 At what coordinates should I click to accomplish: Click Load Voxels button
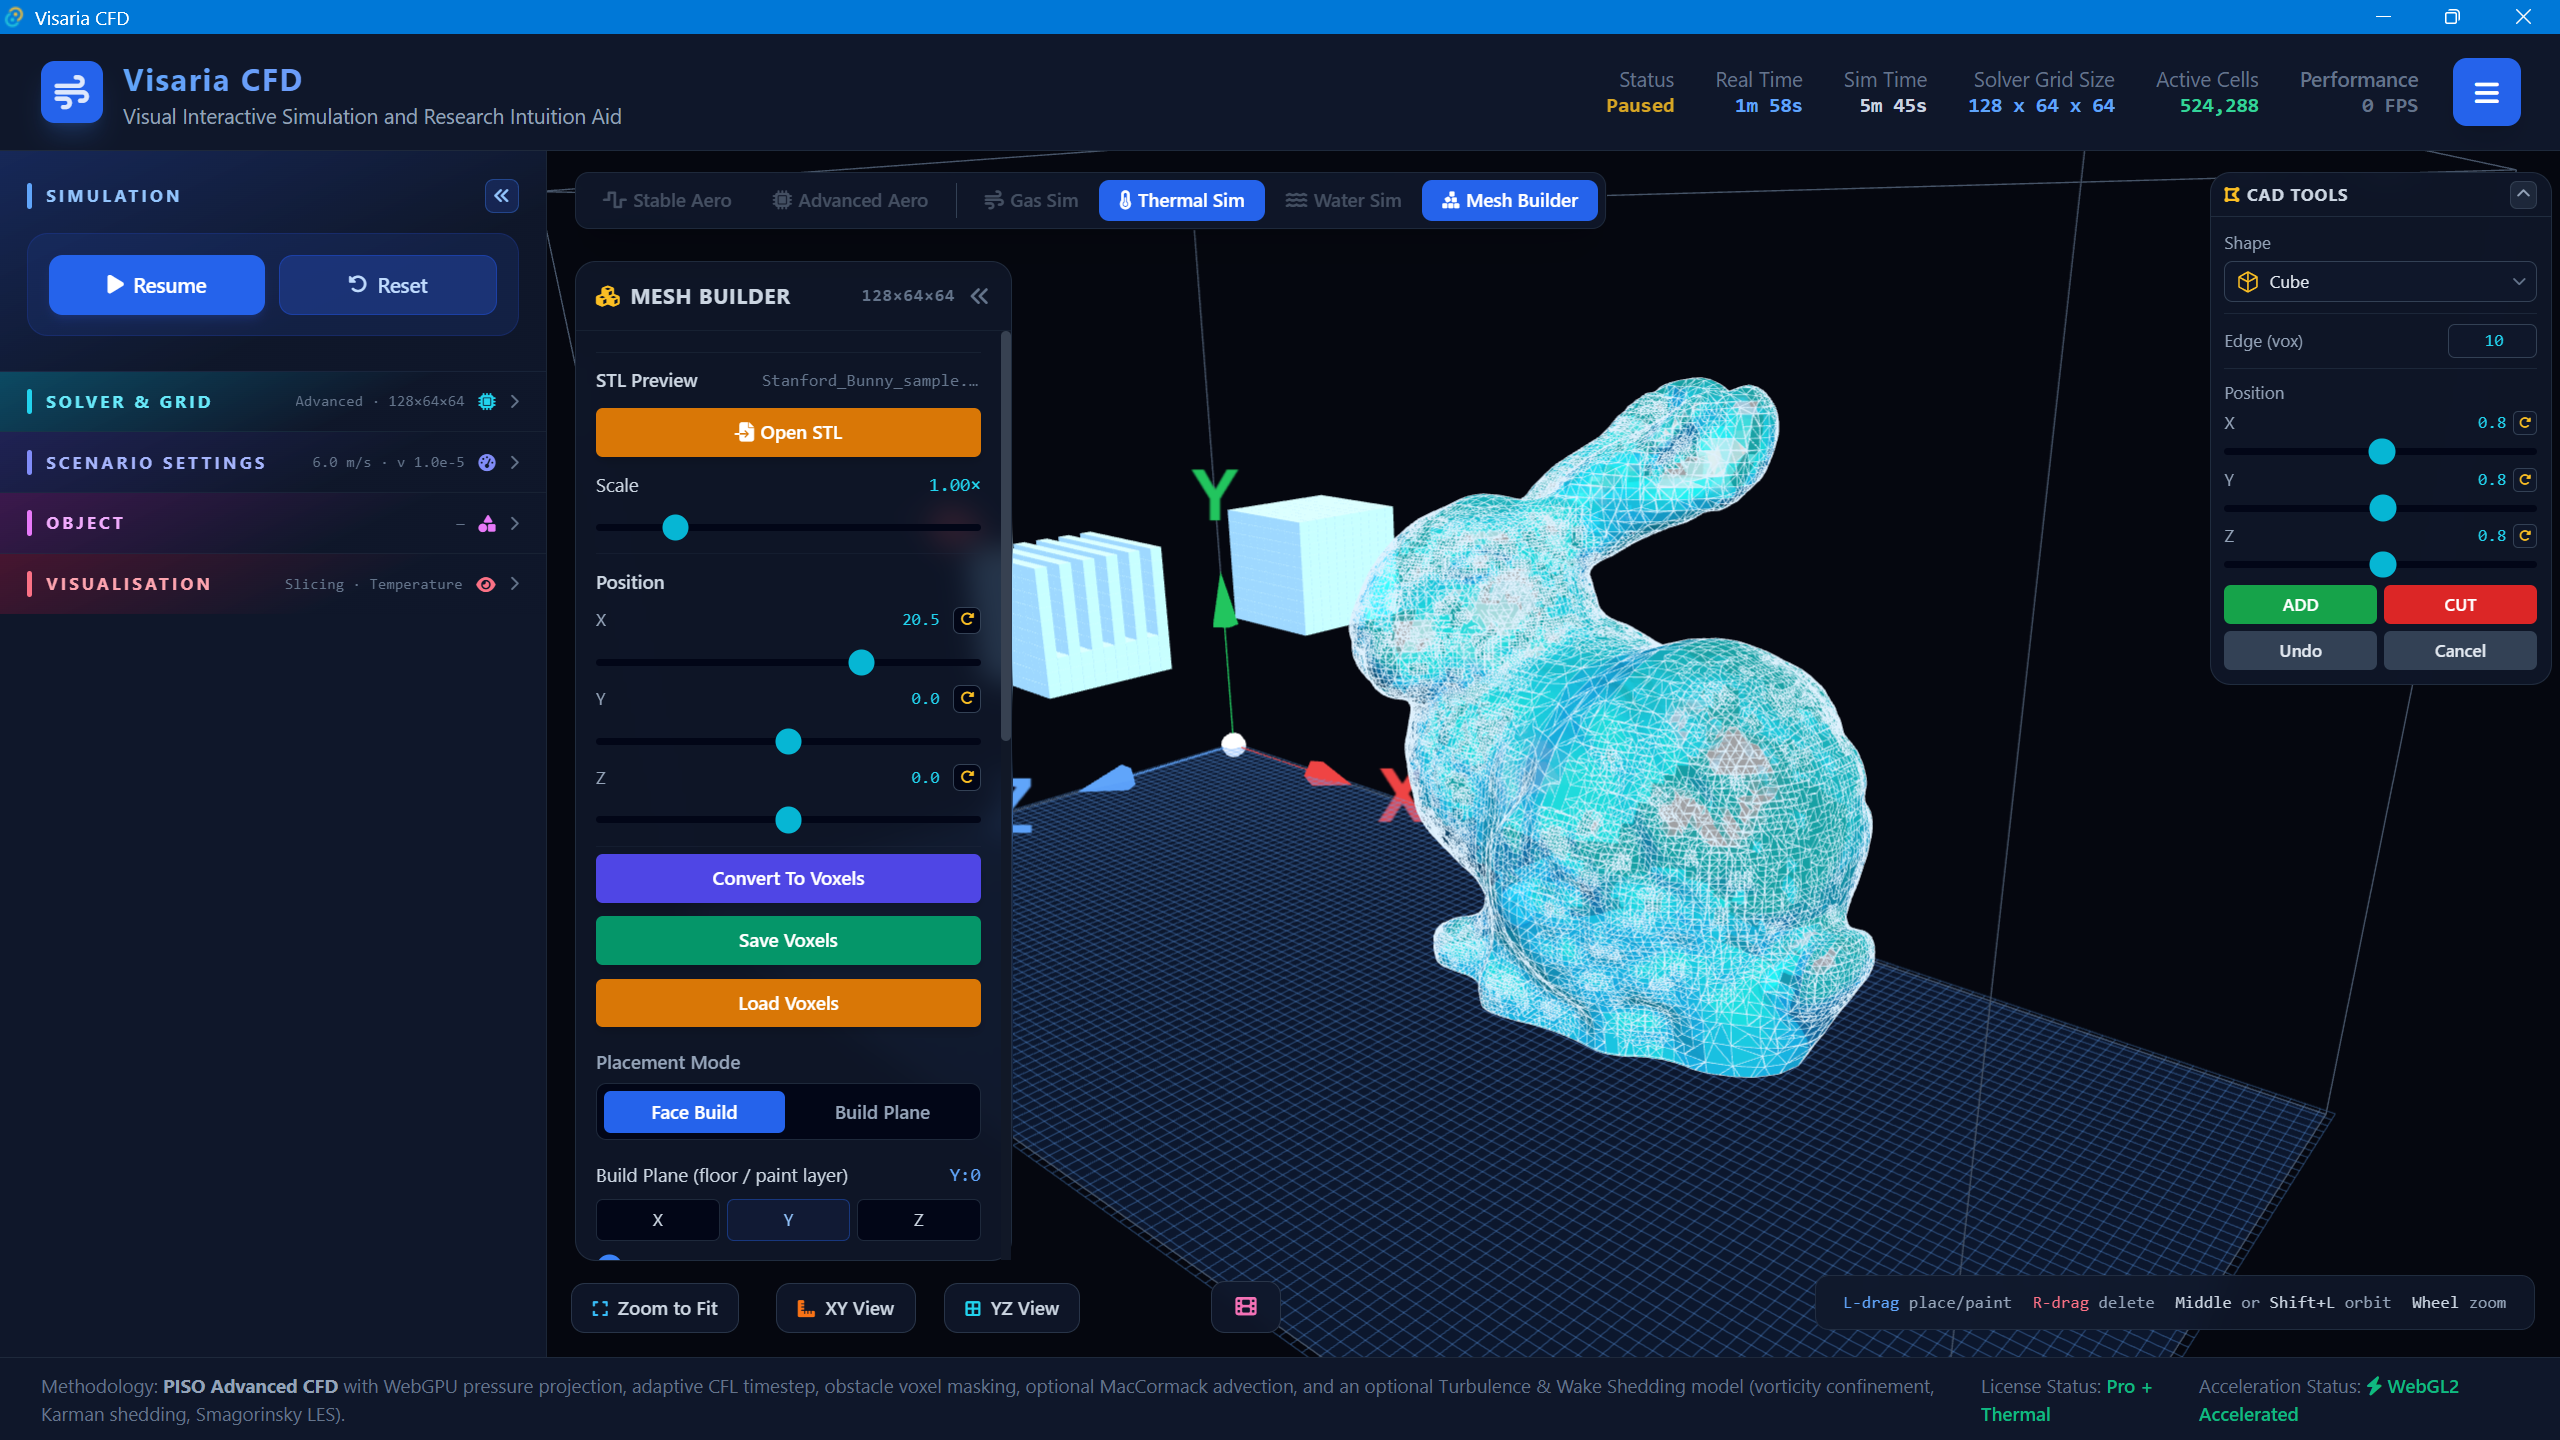tap(788, 1003)
